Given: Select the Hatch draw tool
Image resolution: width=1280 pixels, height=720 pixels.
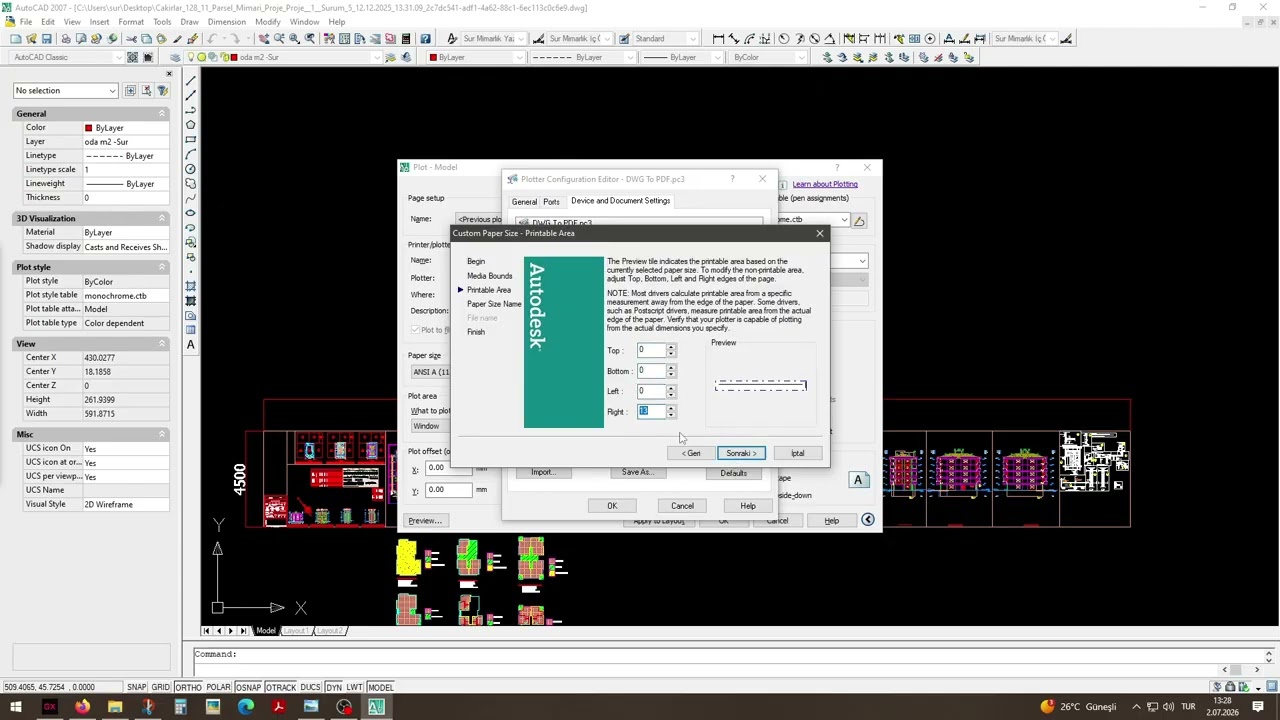Looking at the screenshot, I should [191, 286].
